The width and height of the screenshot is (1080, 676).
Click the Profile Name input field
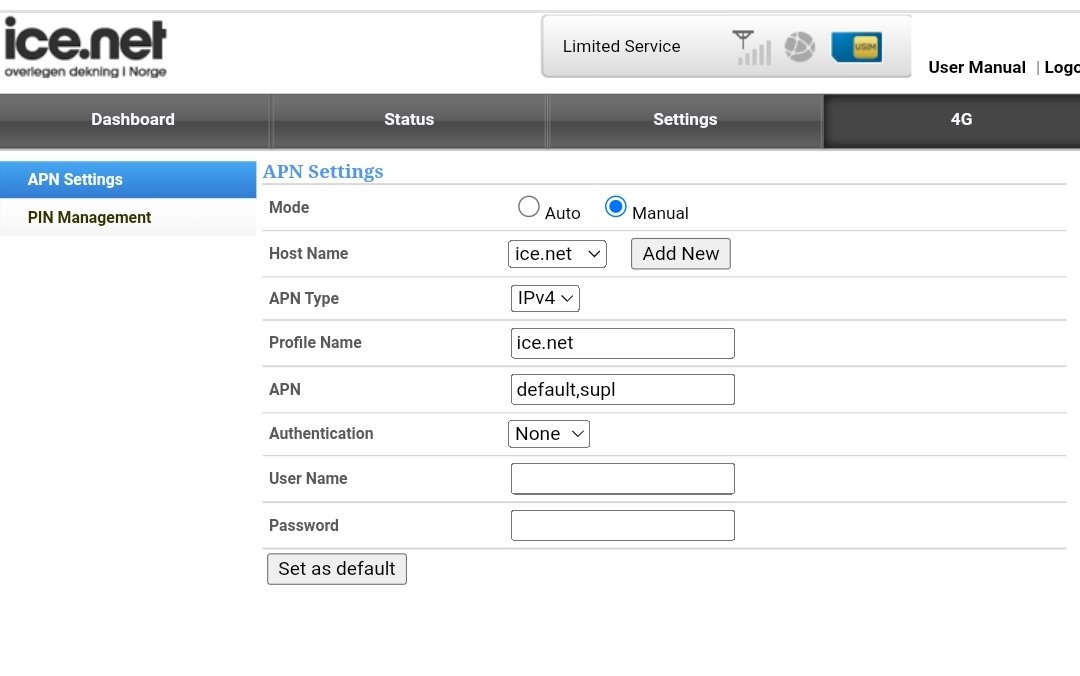pyautogui.click(x=623, y=343)
